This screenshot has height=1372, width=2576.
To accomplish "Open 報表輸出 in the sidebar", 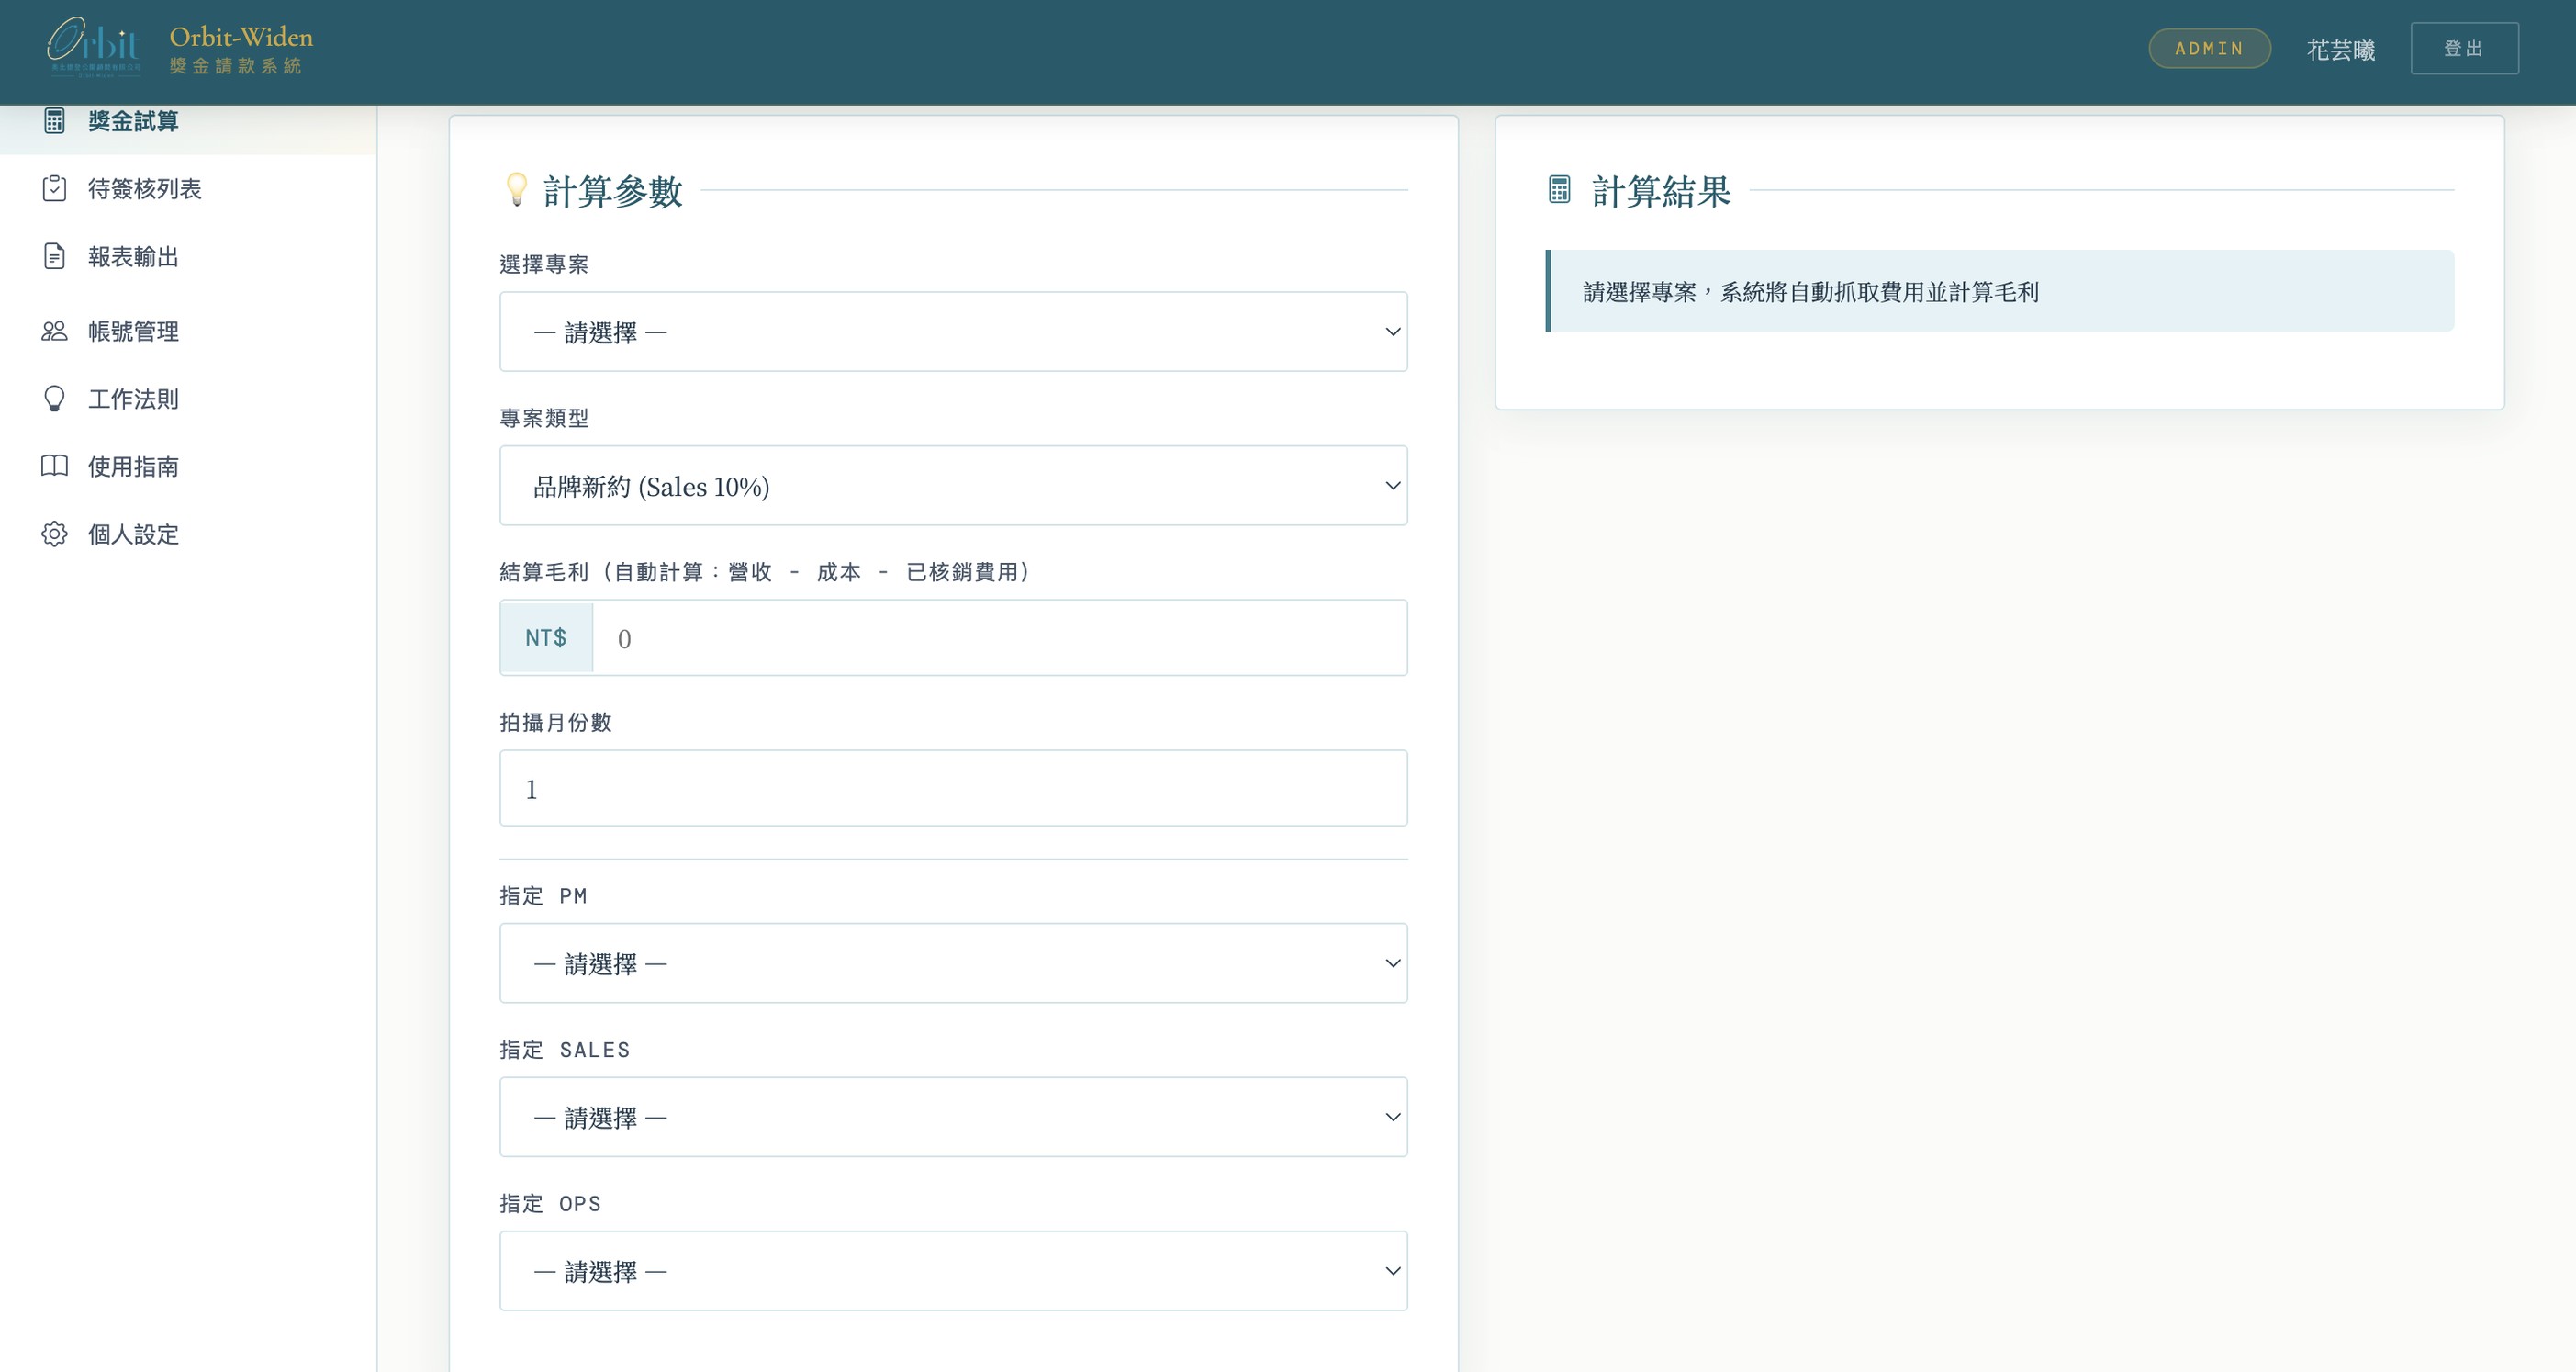I will pos(133,256).
